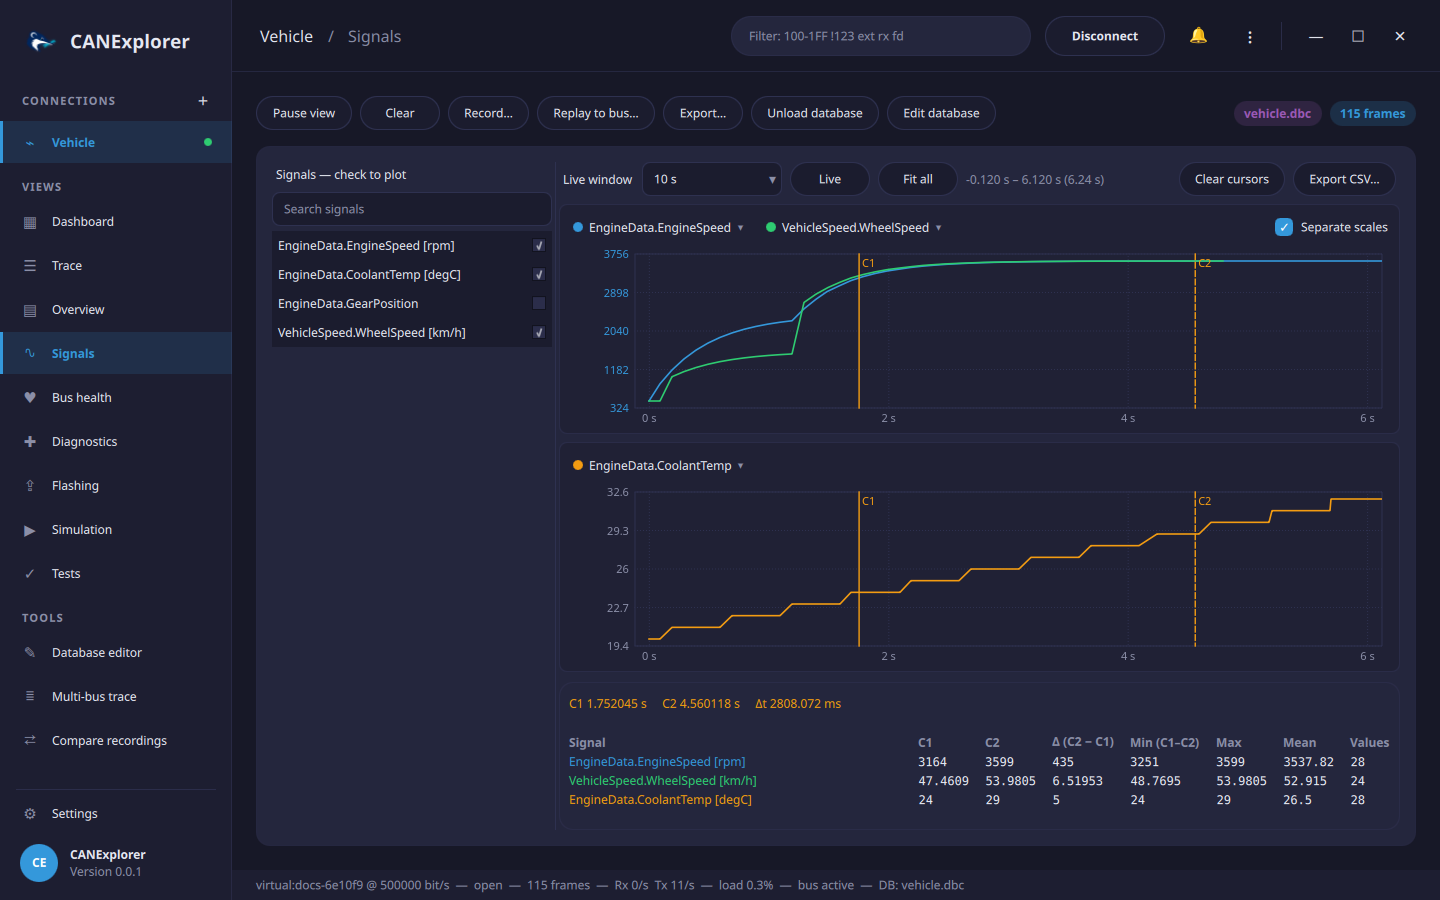This screenshot has height=900, width=1440.
Task: Open the three-dot more options menu
Action: pyautogui.click(x=1250, y=37)
